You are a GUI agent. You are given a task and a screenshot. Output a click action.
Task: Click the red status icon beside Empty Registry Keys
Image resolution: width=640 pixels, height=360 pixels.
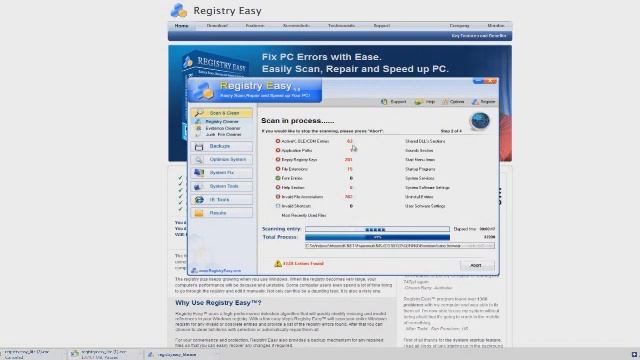coord(278,160)
